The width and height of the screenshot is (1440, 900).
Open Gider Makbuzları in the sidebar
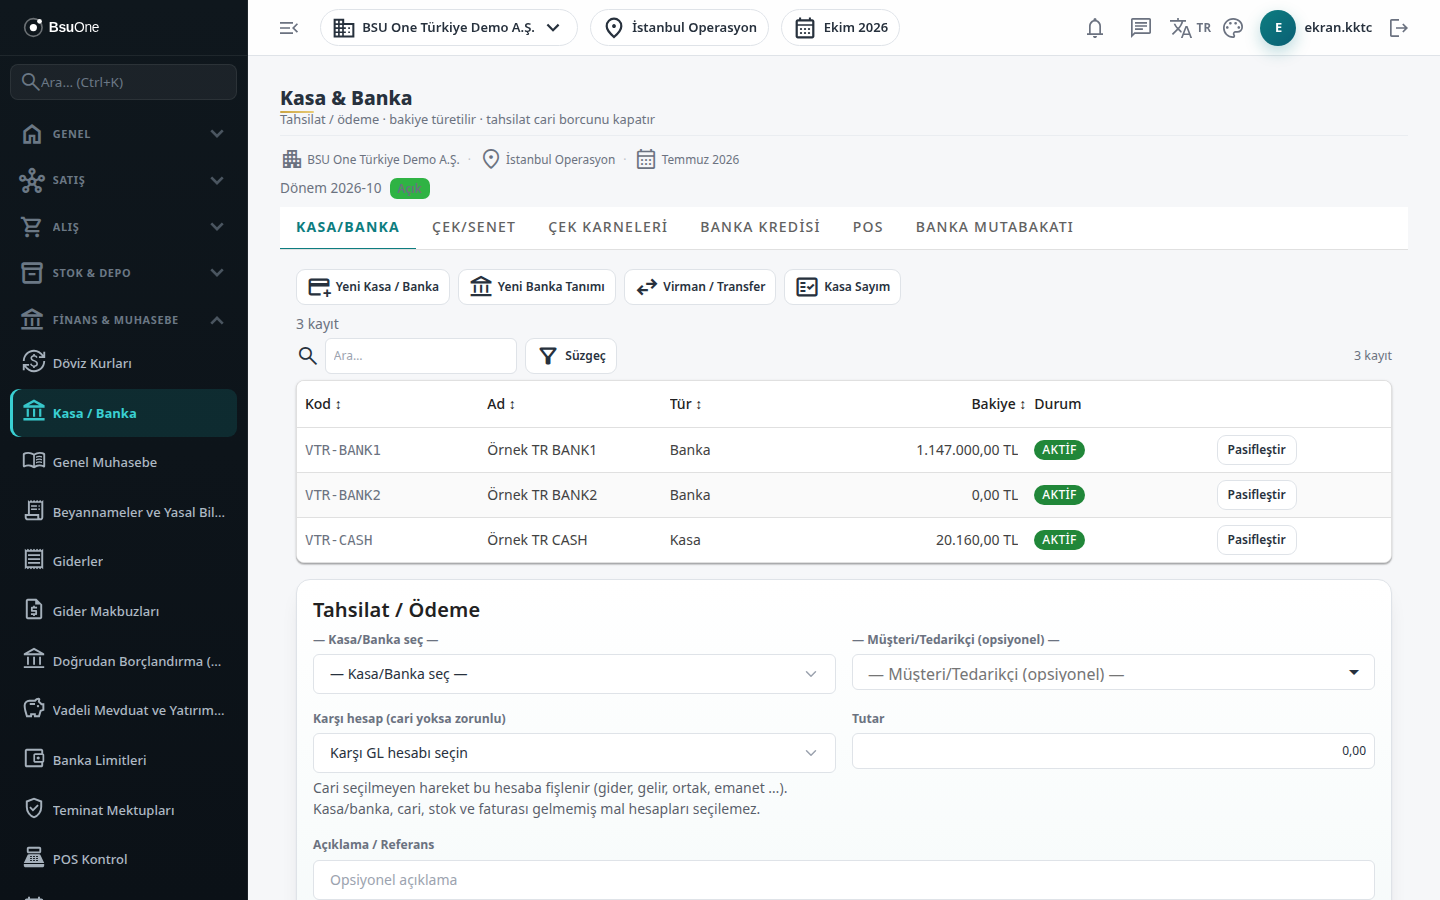point(124,611)
